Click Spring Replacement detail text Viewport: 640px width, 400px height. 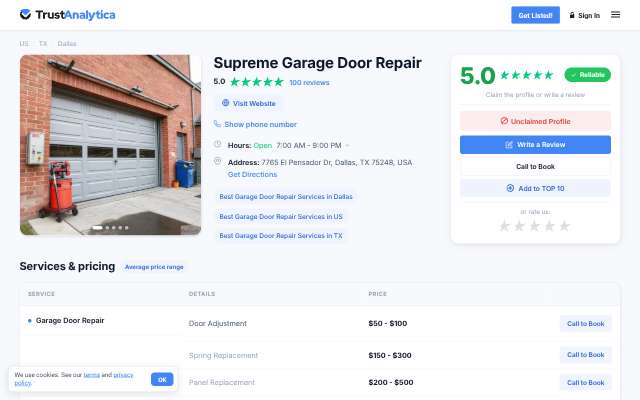coord(223,355)
